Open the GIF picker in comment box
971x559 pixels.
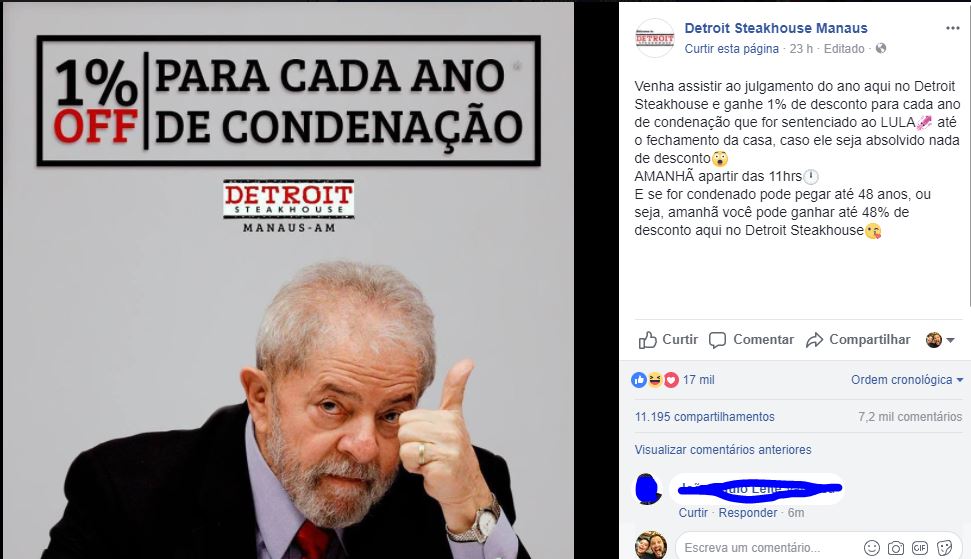920,548
